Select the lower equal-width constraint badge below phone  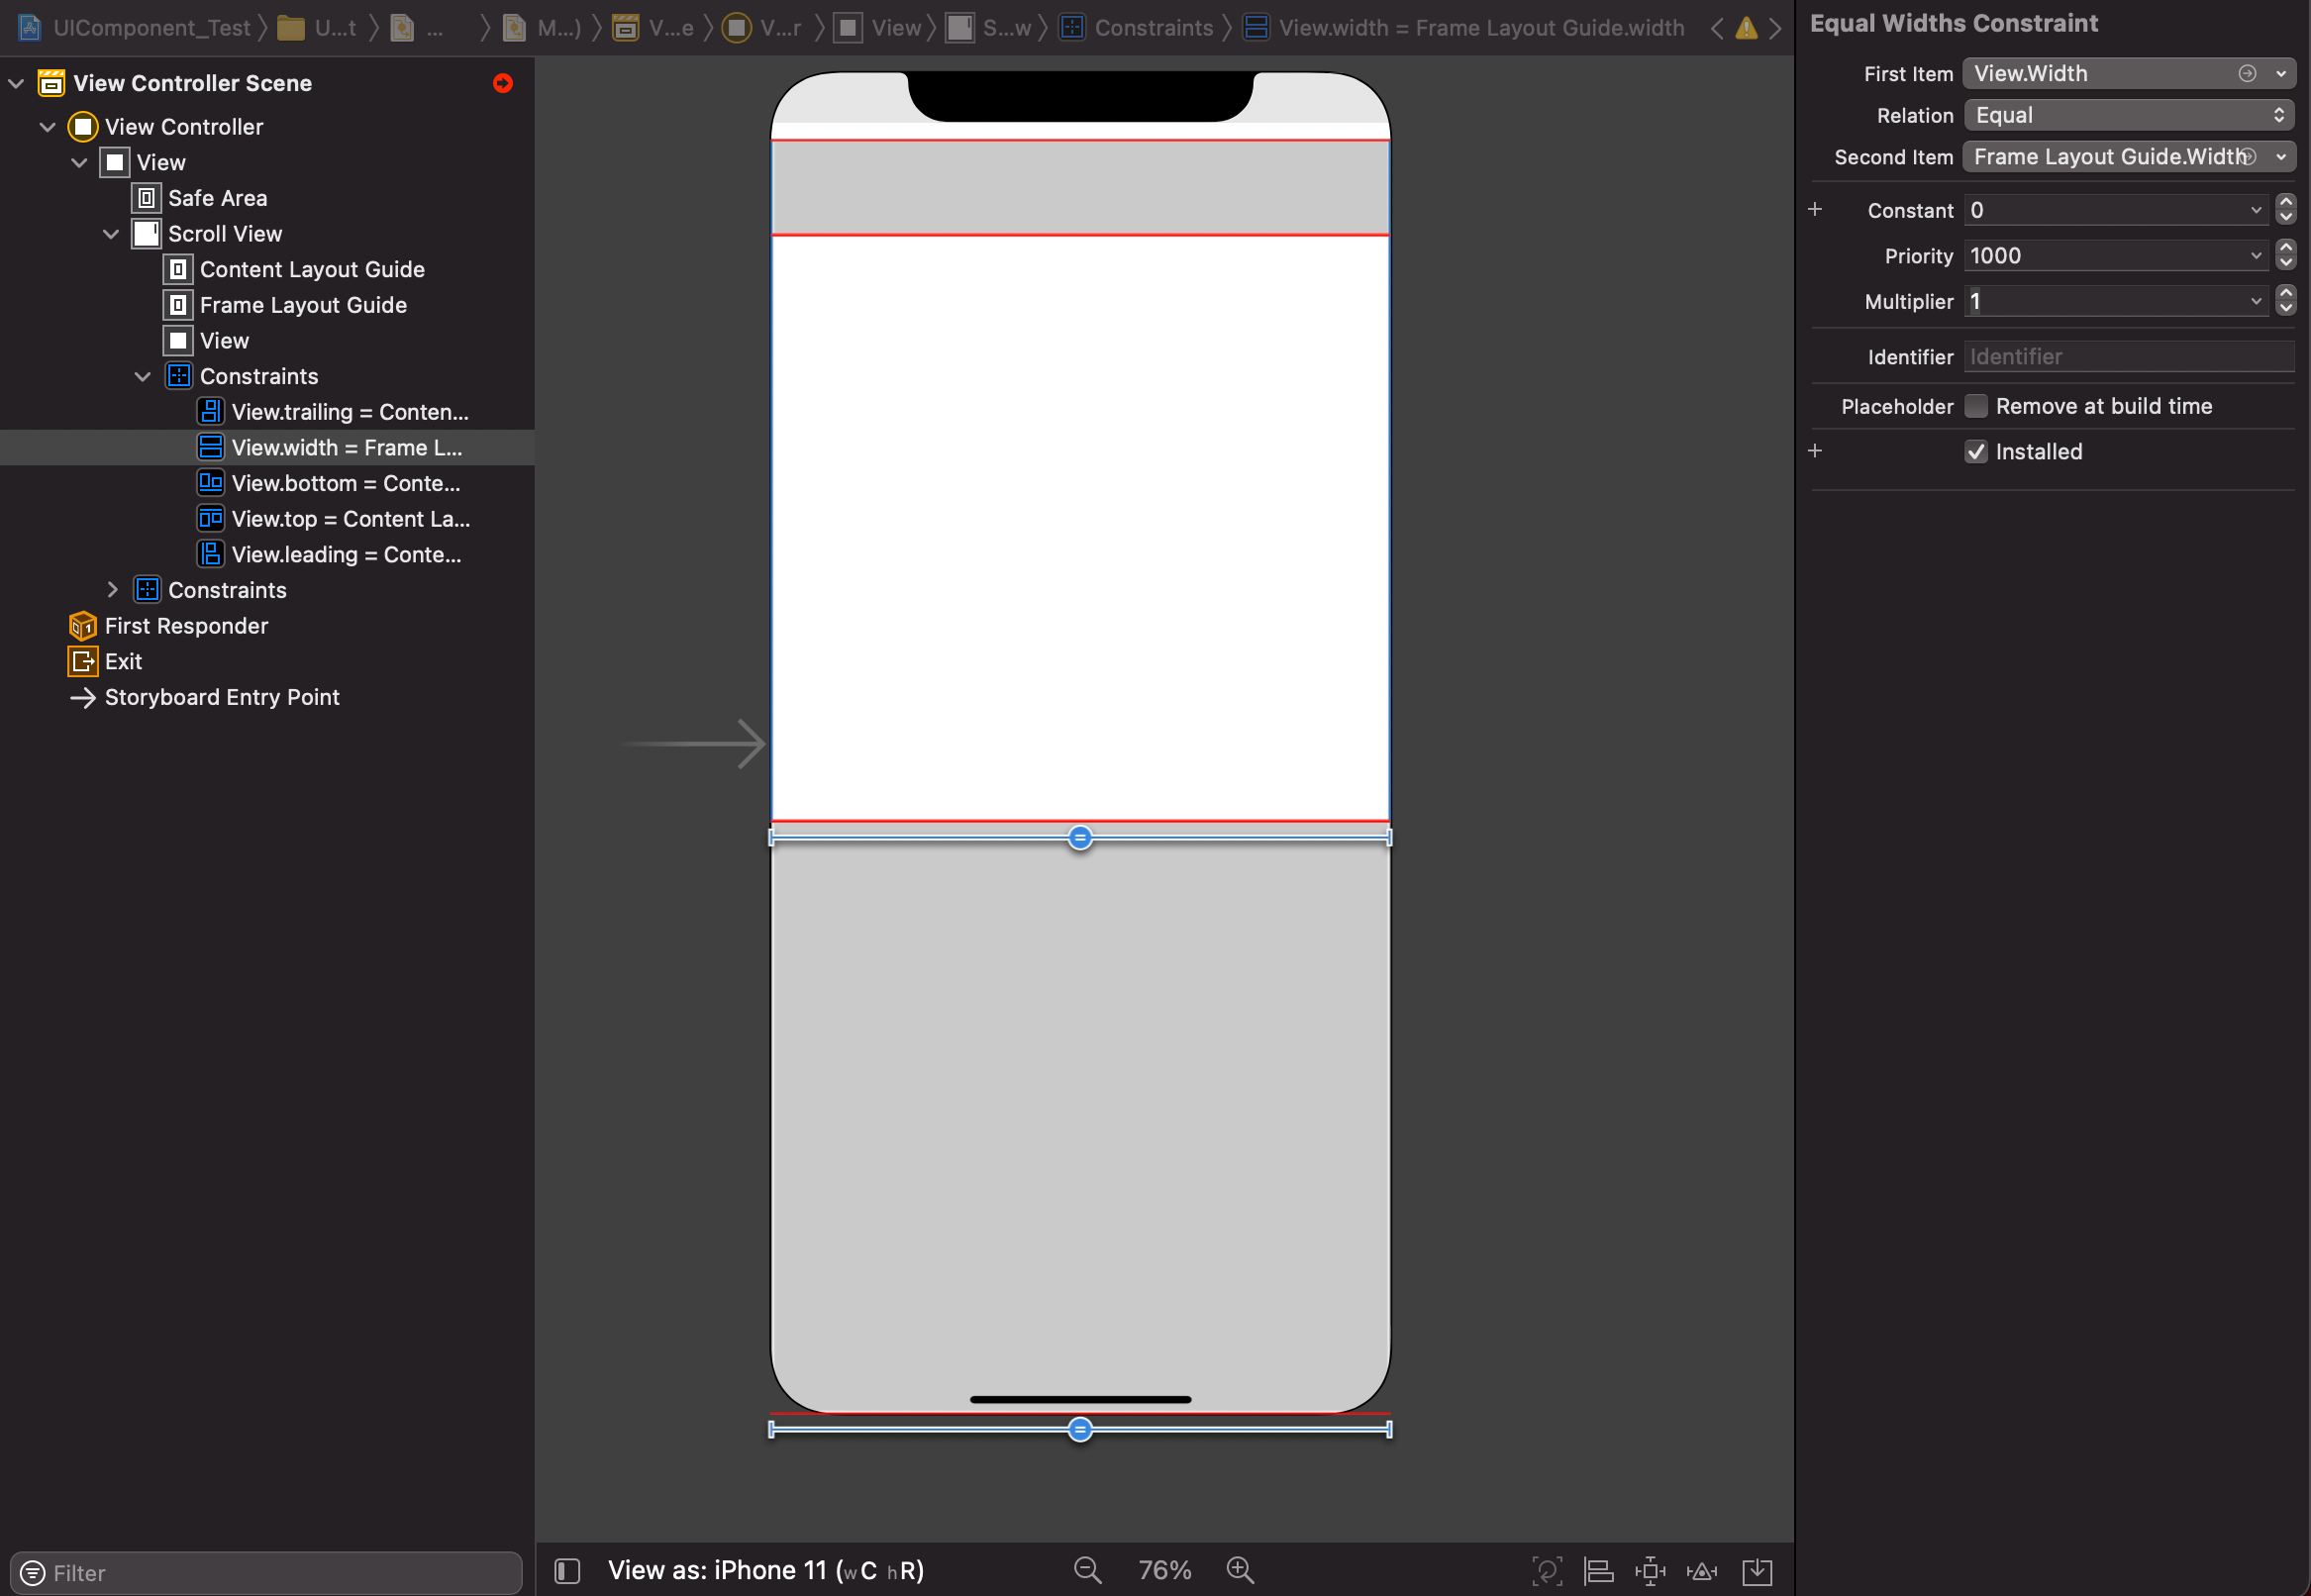(x=1080, y=1429)
